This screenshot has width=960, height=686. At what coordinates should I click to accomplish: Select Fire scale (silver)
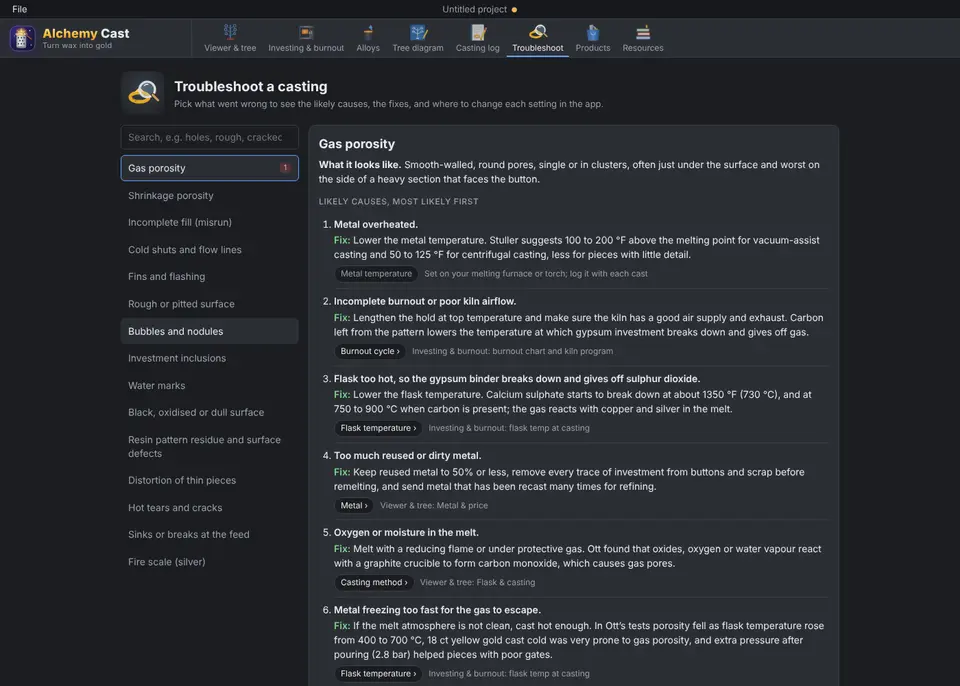[x=209, y=562]
